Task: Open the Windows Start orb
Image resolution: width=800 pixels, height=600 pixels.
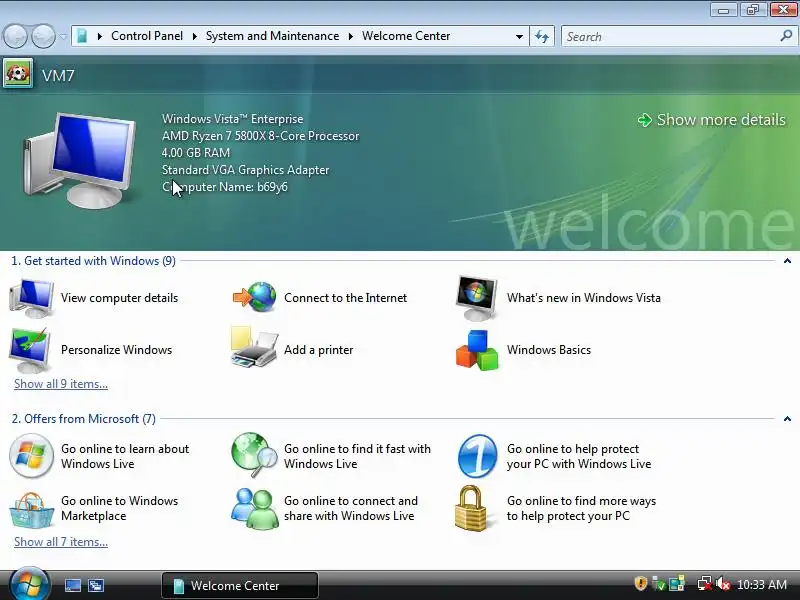Action: click(x=29, y=585)
